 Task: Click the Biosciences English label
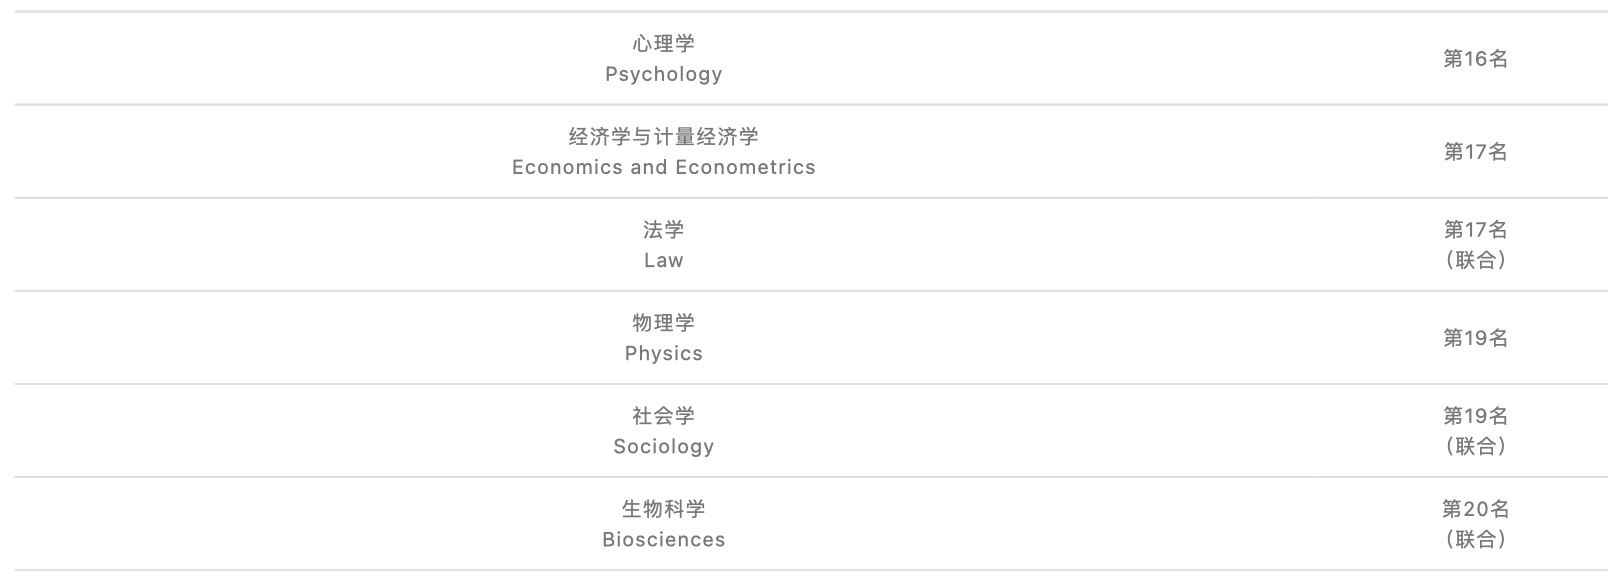coord(663,539)
